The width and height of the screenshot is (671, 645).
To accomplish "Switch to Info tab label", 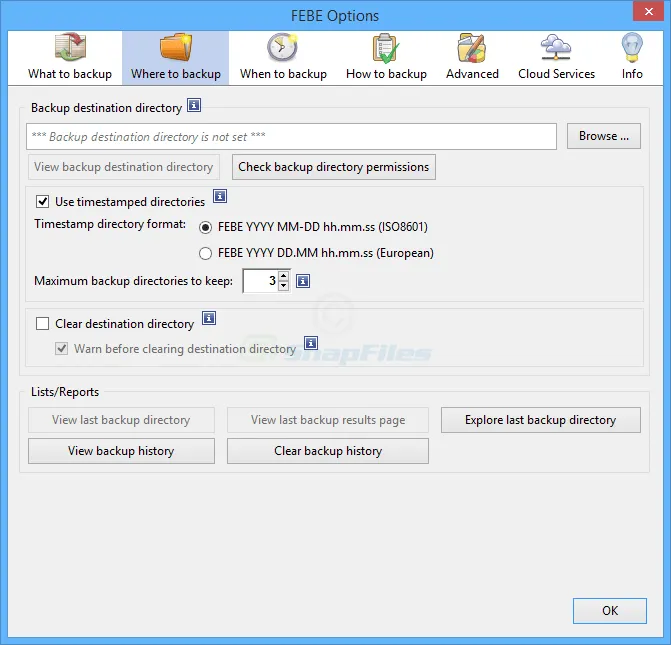I will coord(632,74).
